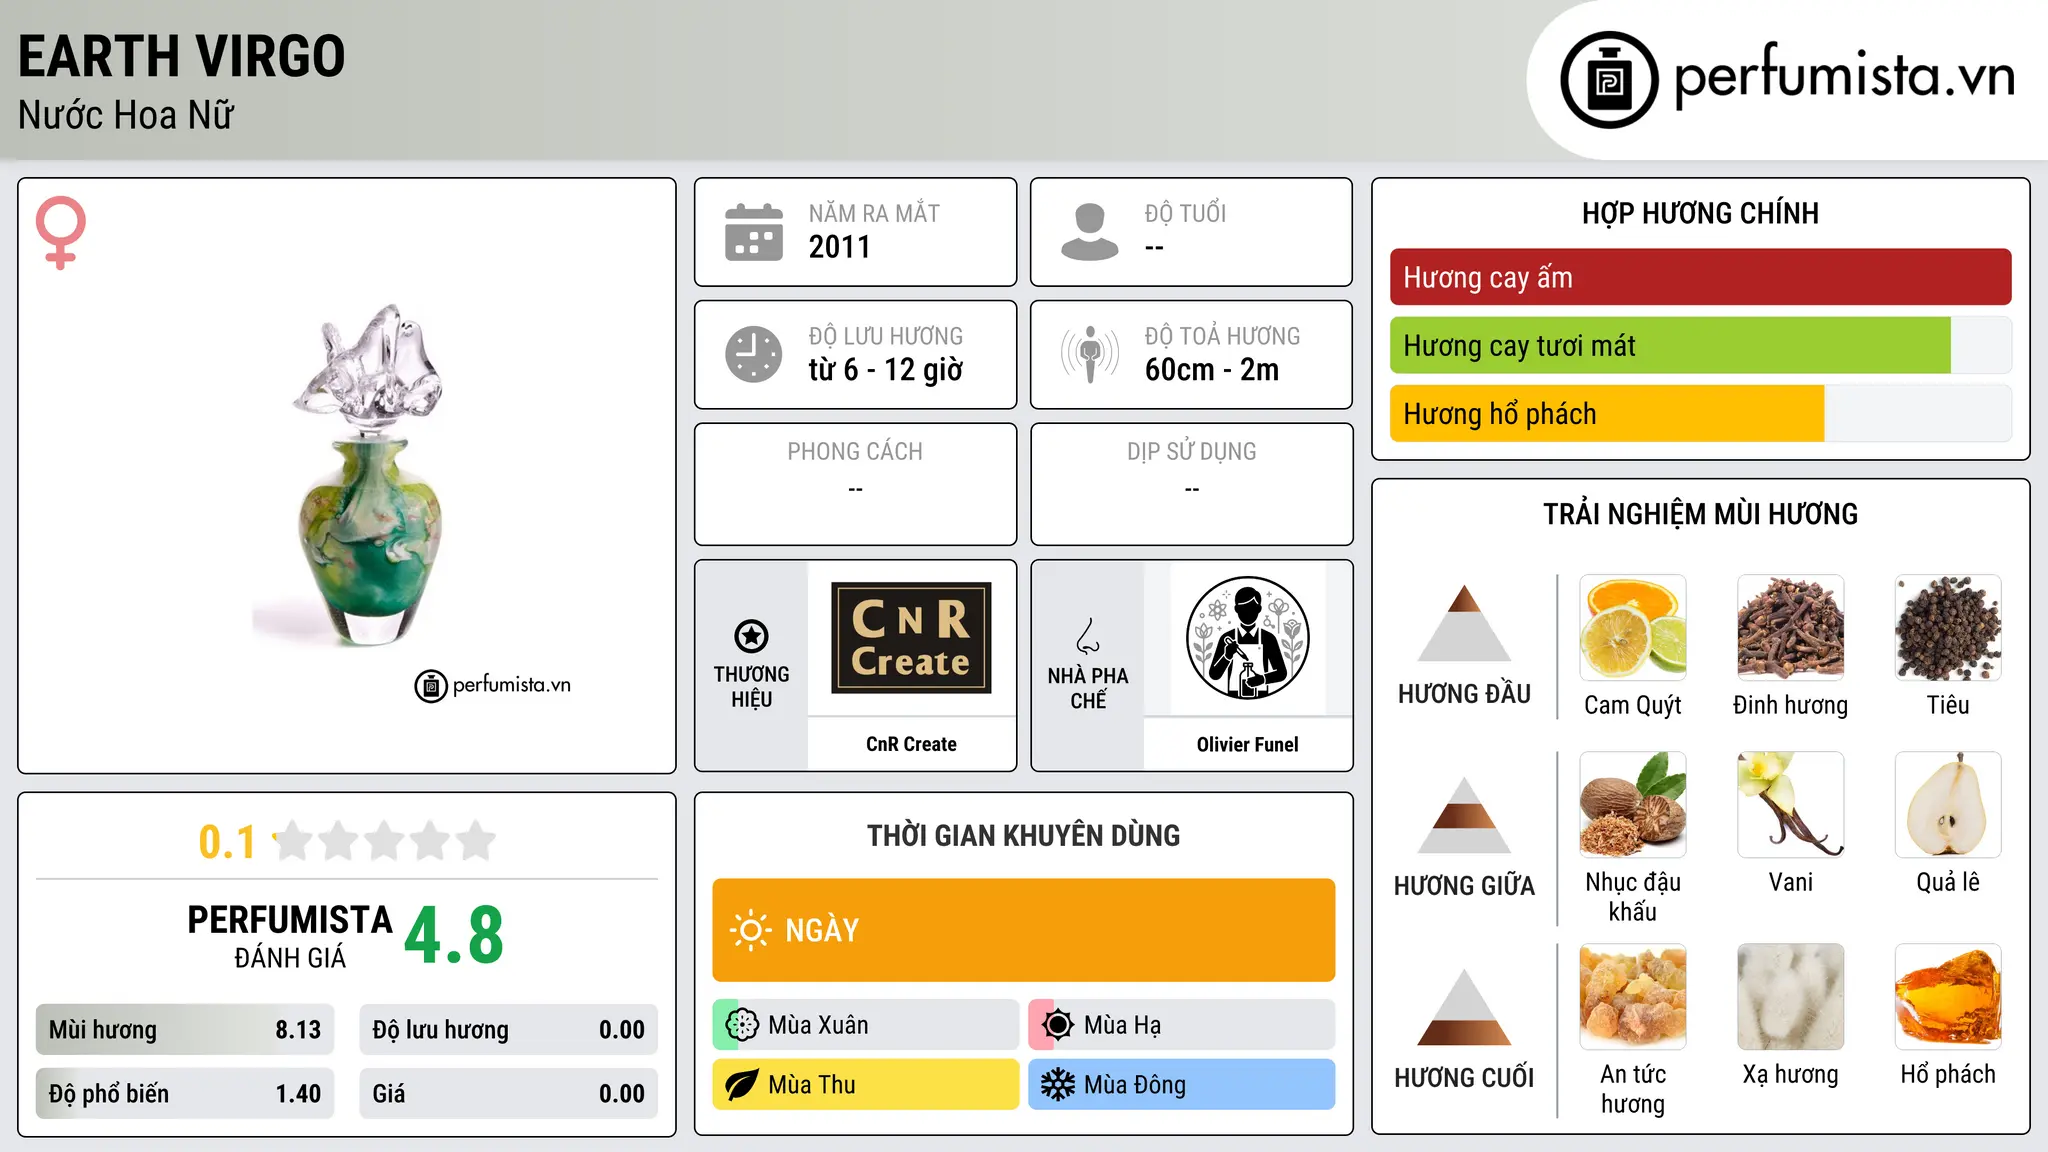The width and height of the screenshot is (2048, 1152).
Task: Click the sillage value 60cm - 2m
Action: point(1212,370)
